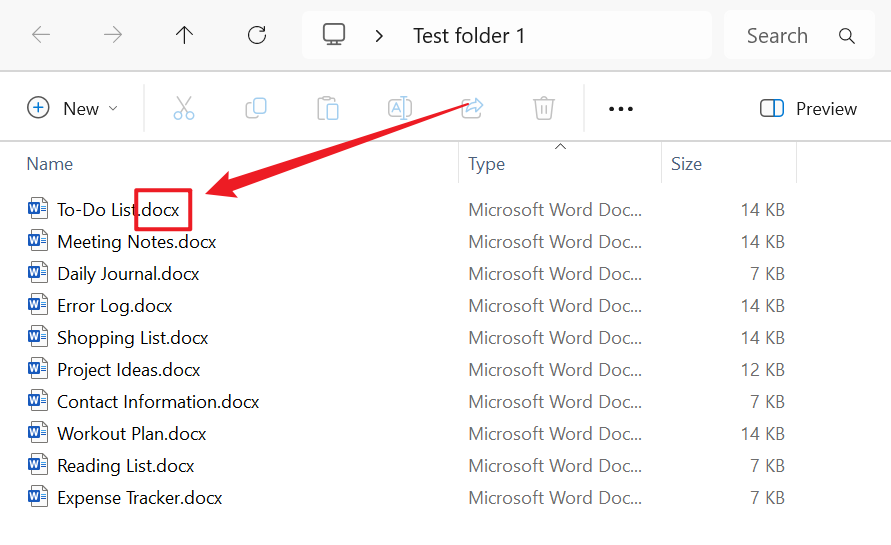Click the Forward navigation arrow

click(113, 36)
